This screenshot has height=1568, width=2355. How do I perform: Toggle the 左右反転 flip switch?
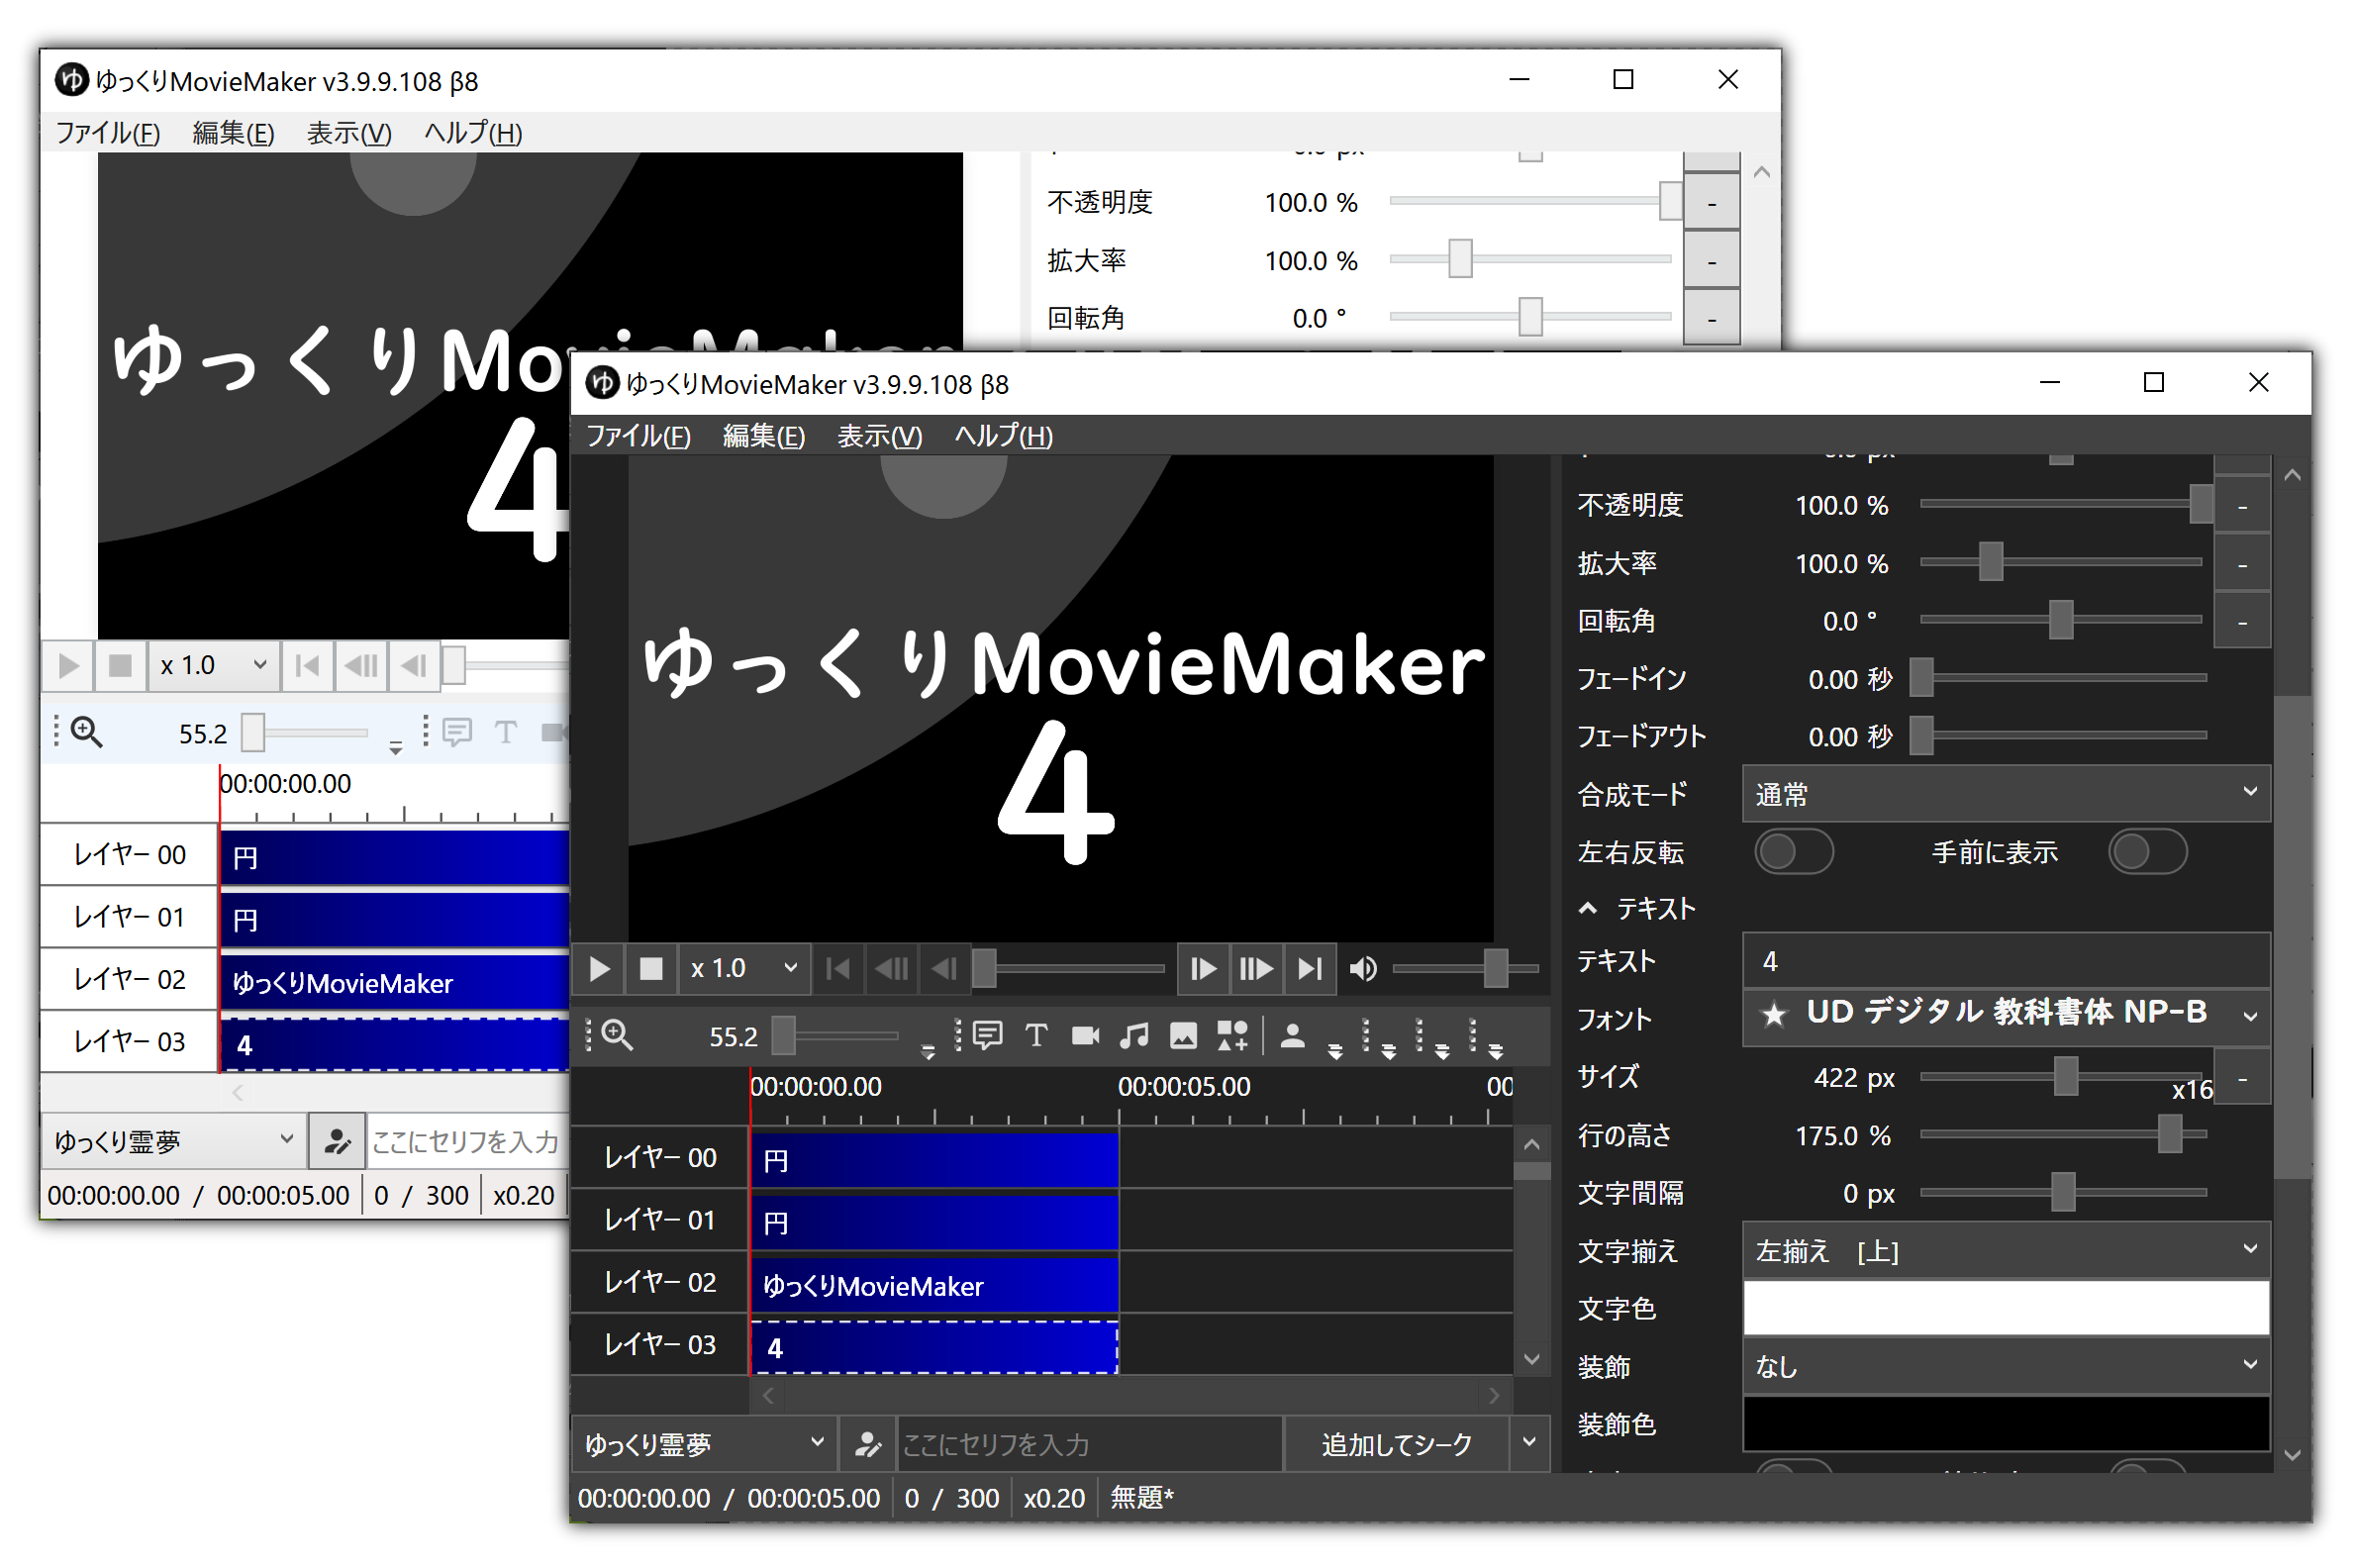(1794, 852)
